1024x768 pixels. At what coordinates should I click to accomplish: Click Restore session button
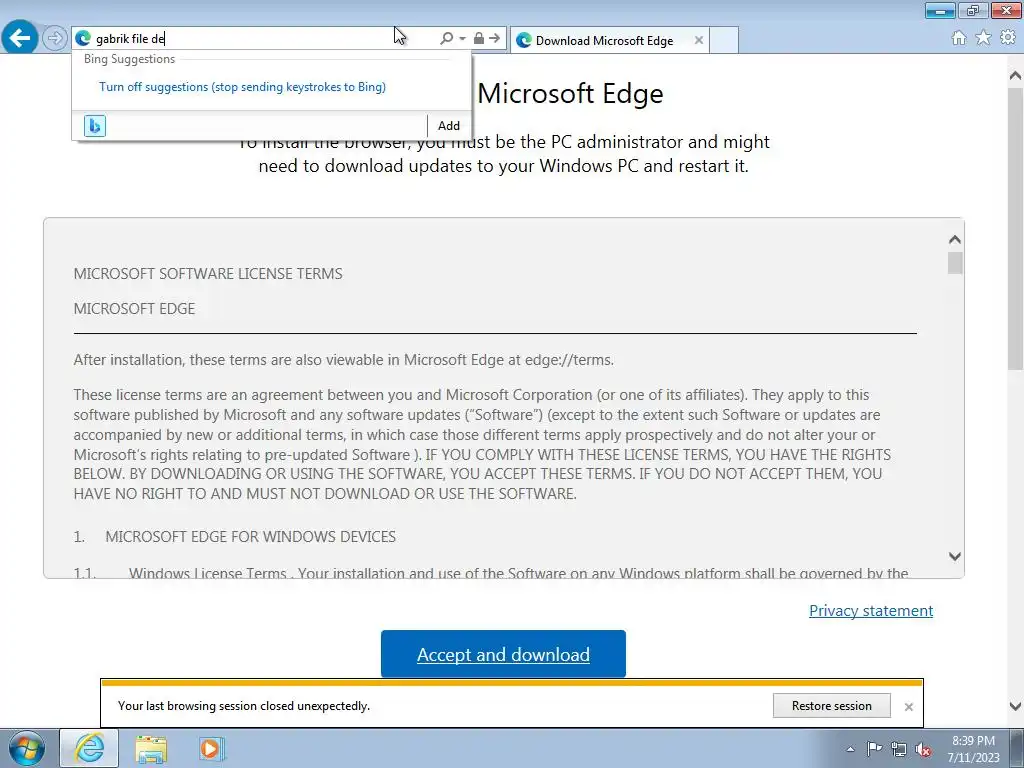click(x=831, y=706)
